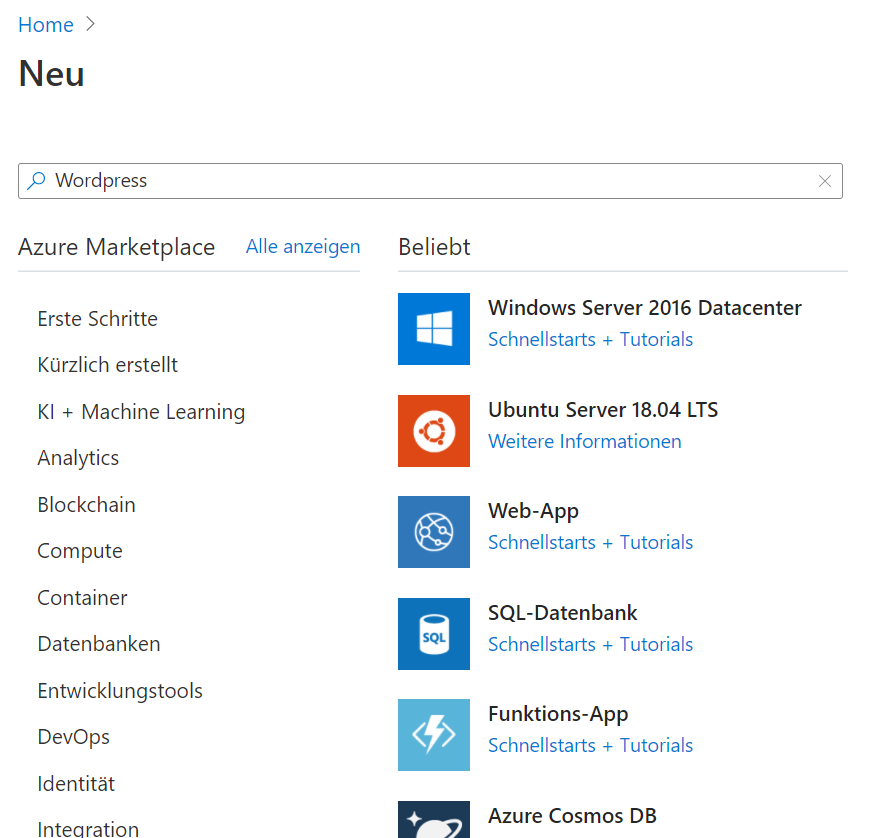Click the Web-App globe icon

pyautogui.click(x=434, y=532)
